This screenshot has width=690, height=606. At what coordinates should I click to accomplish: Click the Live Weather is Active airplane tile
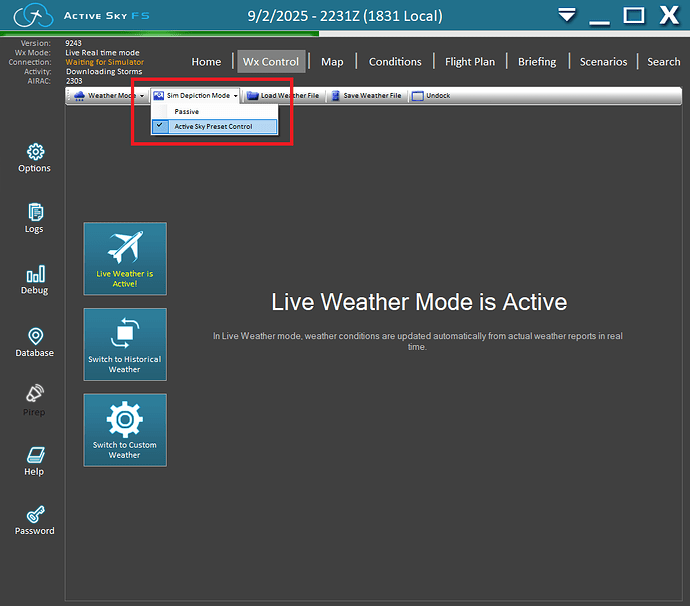[125, 258]
